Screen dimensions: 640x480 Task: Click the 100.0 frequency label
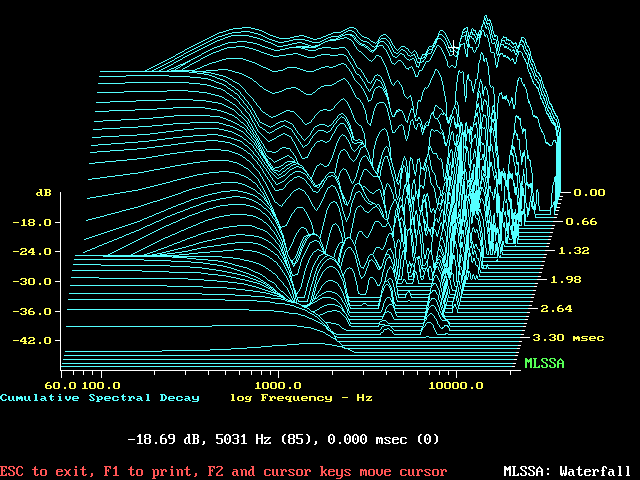[101, 385]
